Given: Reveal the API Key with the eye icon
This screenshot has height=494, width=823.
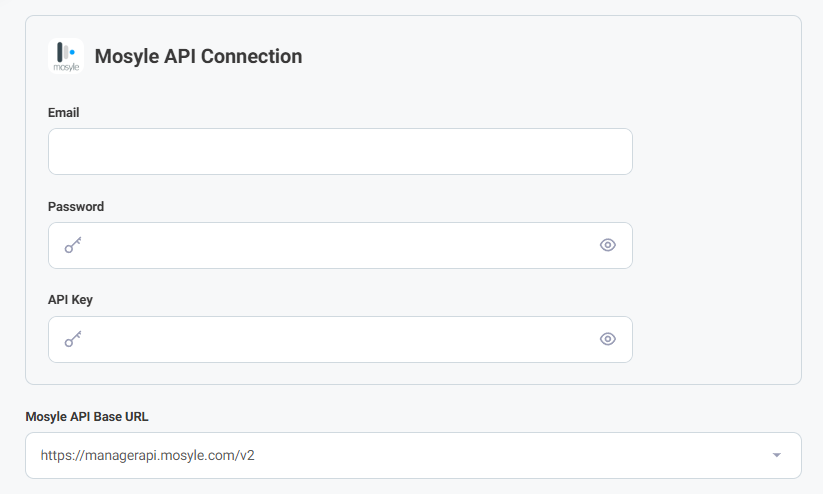Looking at the screenshot, I should tap(608, 339).
